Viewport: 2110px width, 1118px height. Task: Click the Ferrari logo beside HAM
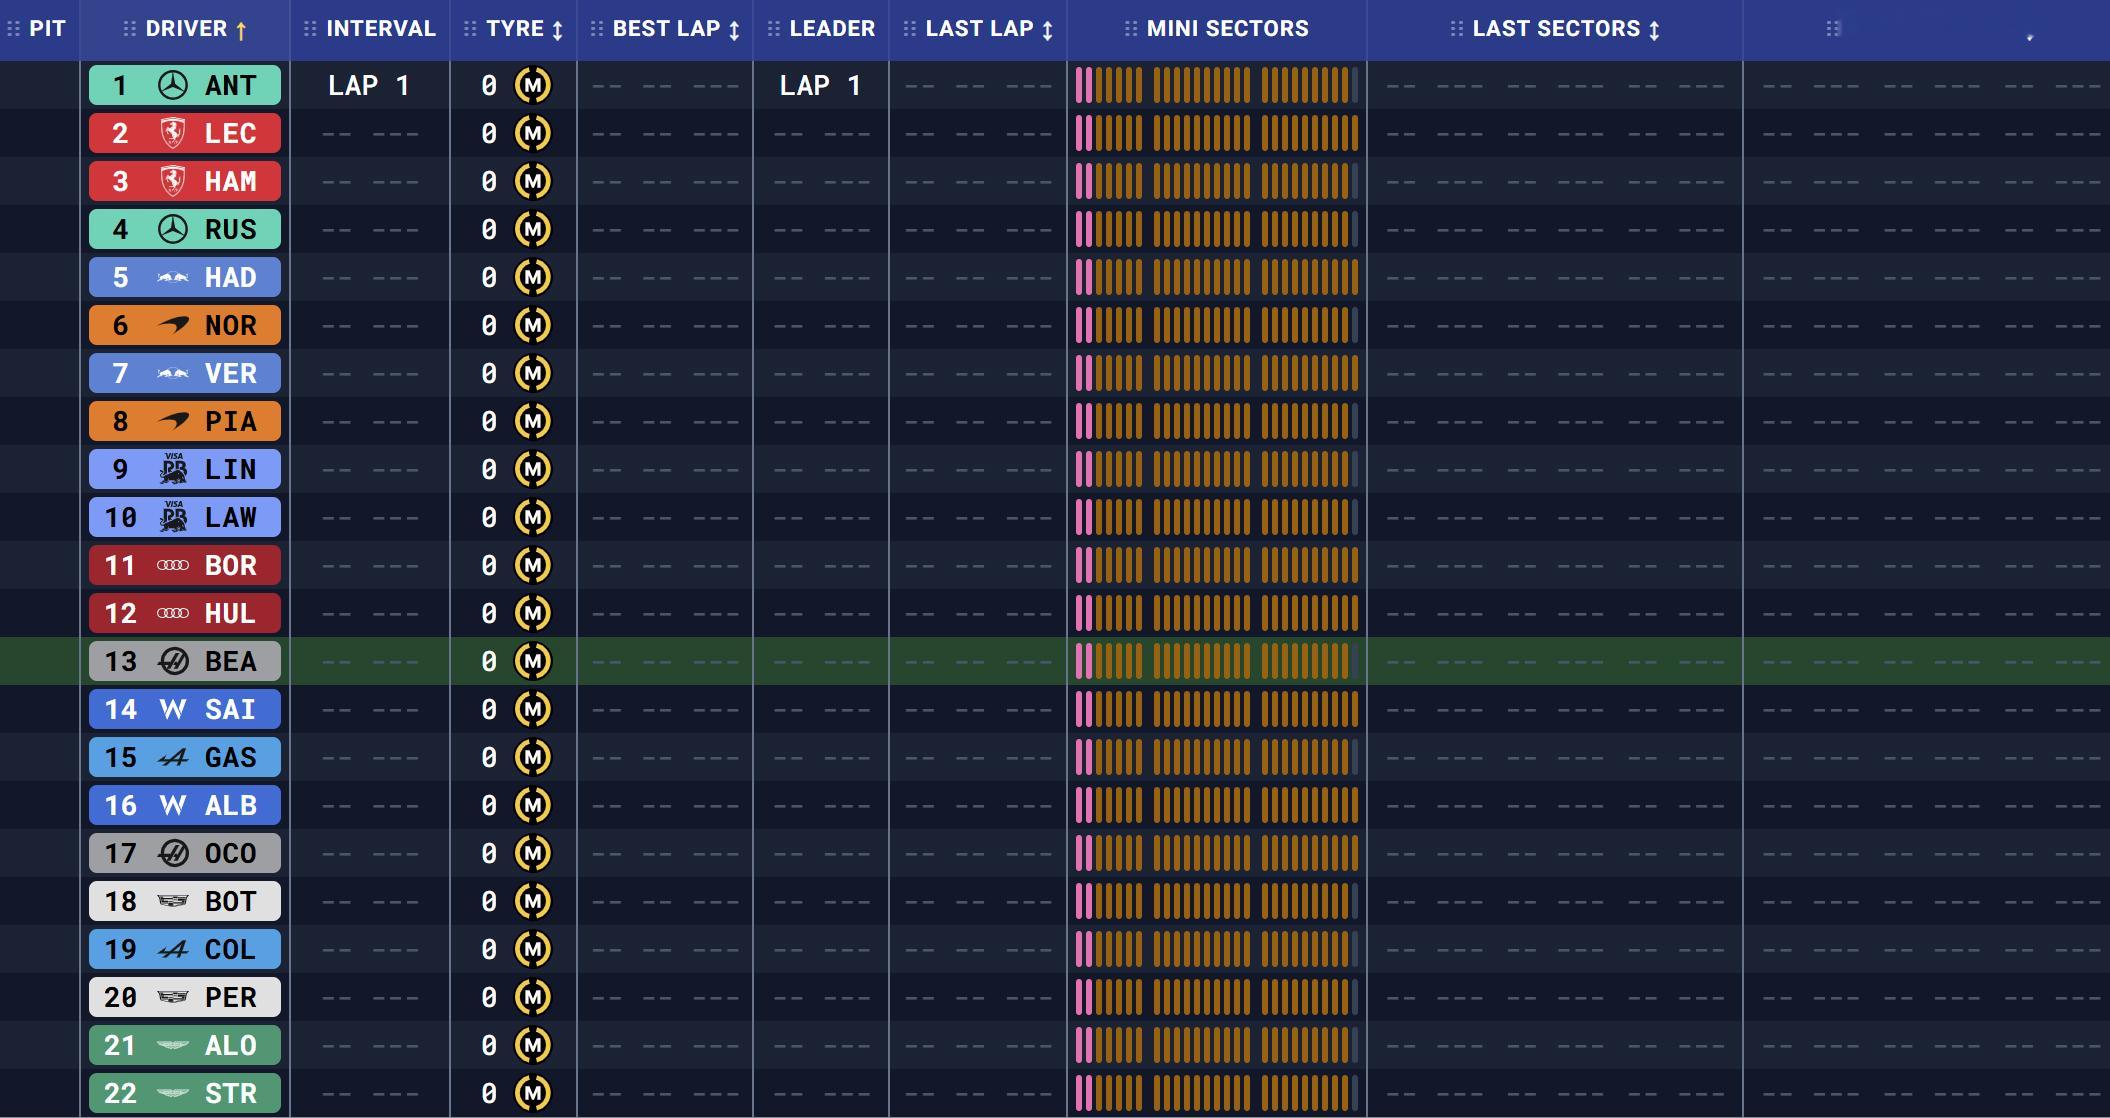pos(173,181)
